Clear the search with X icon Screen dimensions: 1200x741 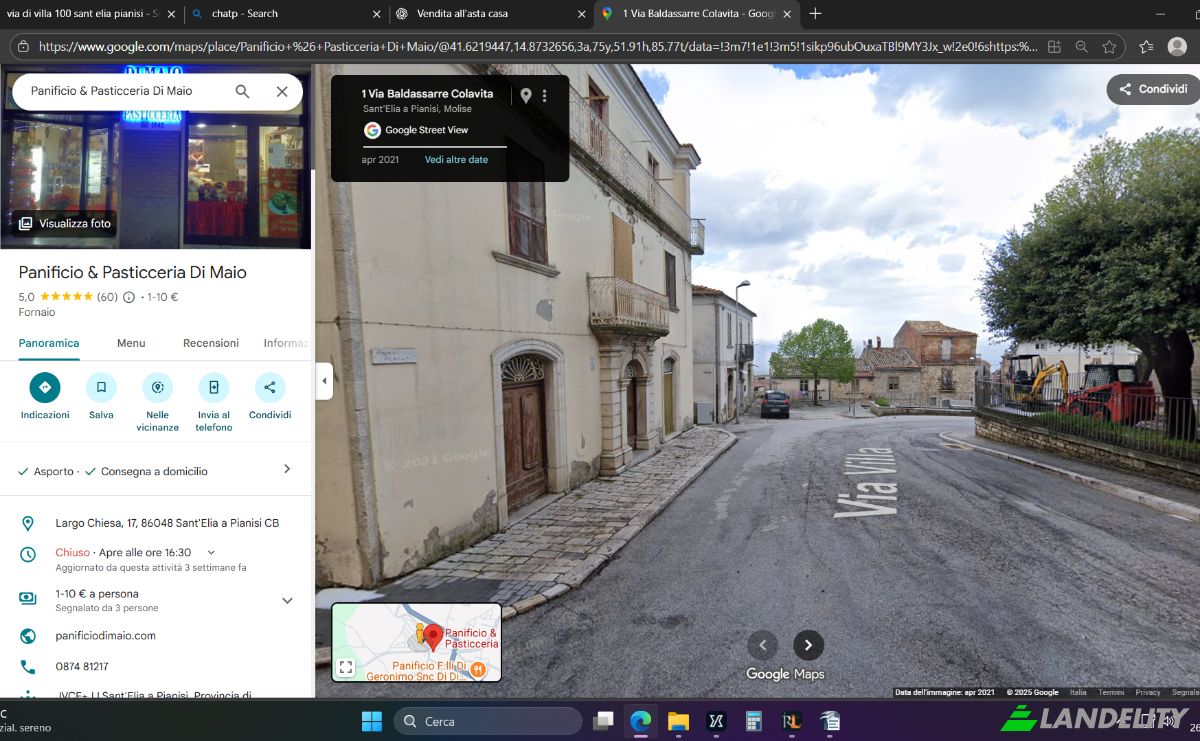[282, 91]
